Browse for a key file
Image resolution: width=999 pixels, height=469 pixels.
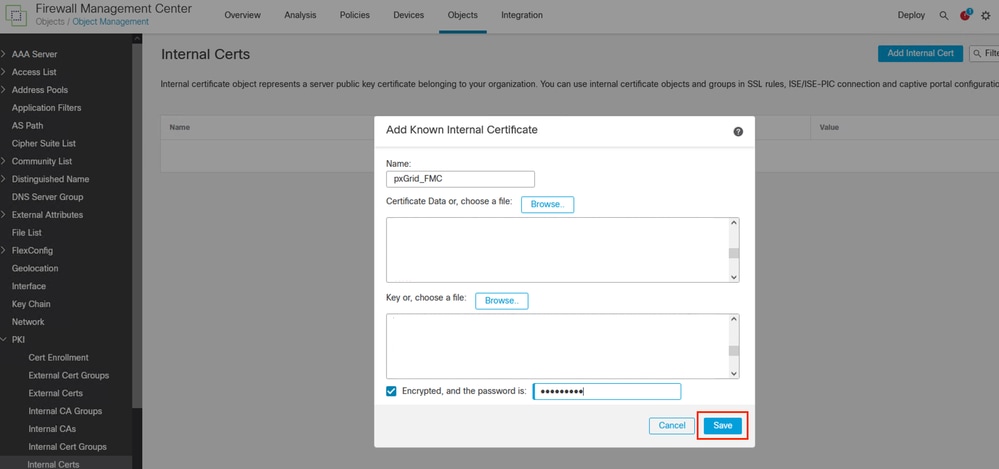pyautogui.click(x=501, y=301)
